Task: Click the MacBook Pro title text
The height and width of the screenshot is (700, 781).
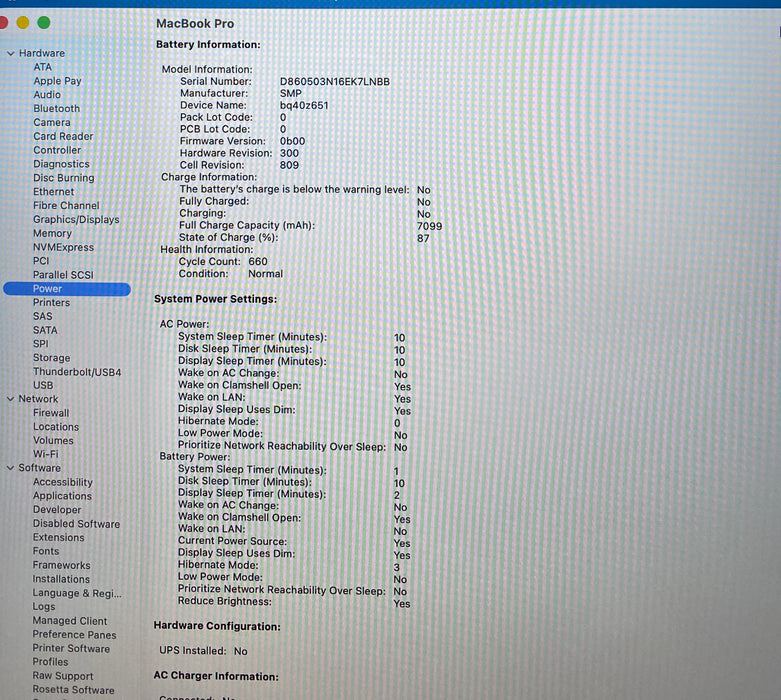Action: [x=195, y=23]
